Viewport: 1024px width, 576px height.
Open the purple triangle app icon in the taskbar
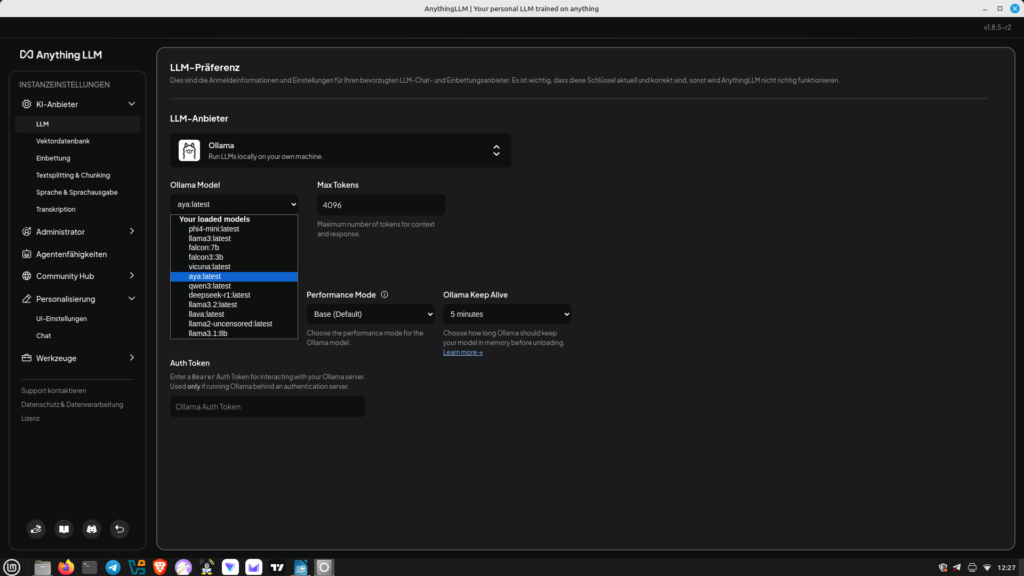coord(231,568)
